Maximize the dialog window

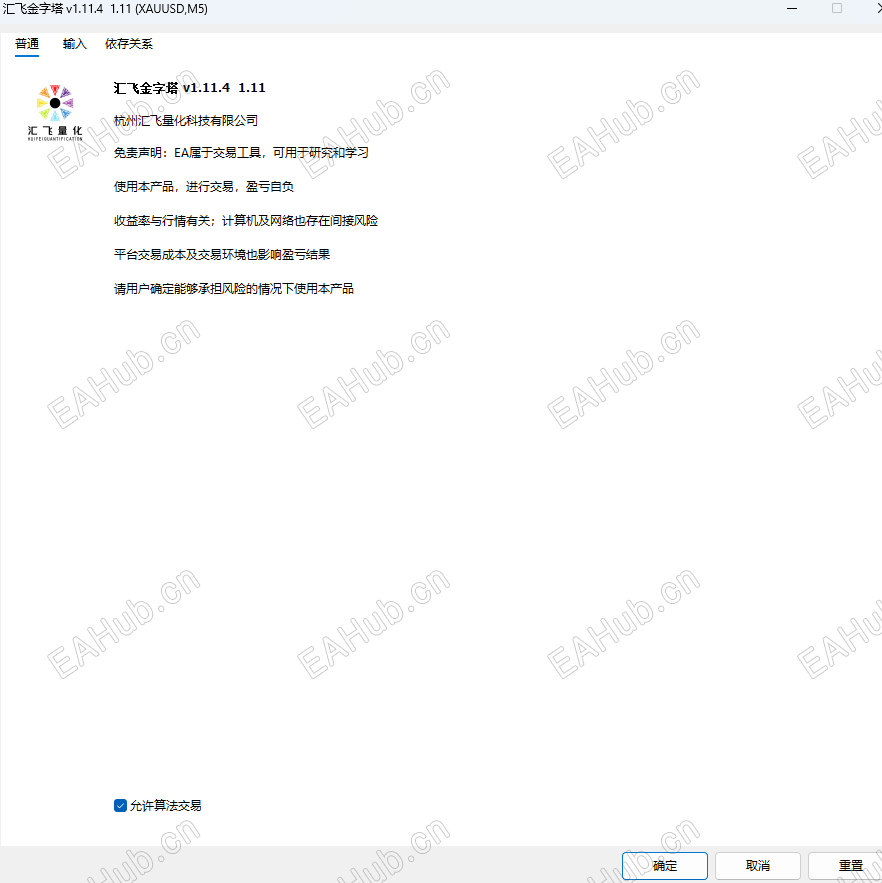click(x=837, y=8)
